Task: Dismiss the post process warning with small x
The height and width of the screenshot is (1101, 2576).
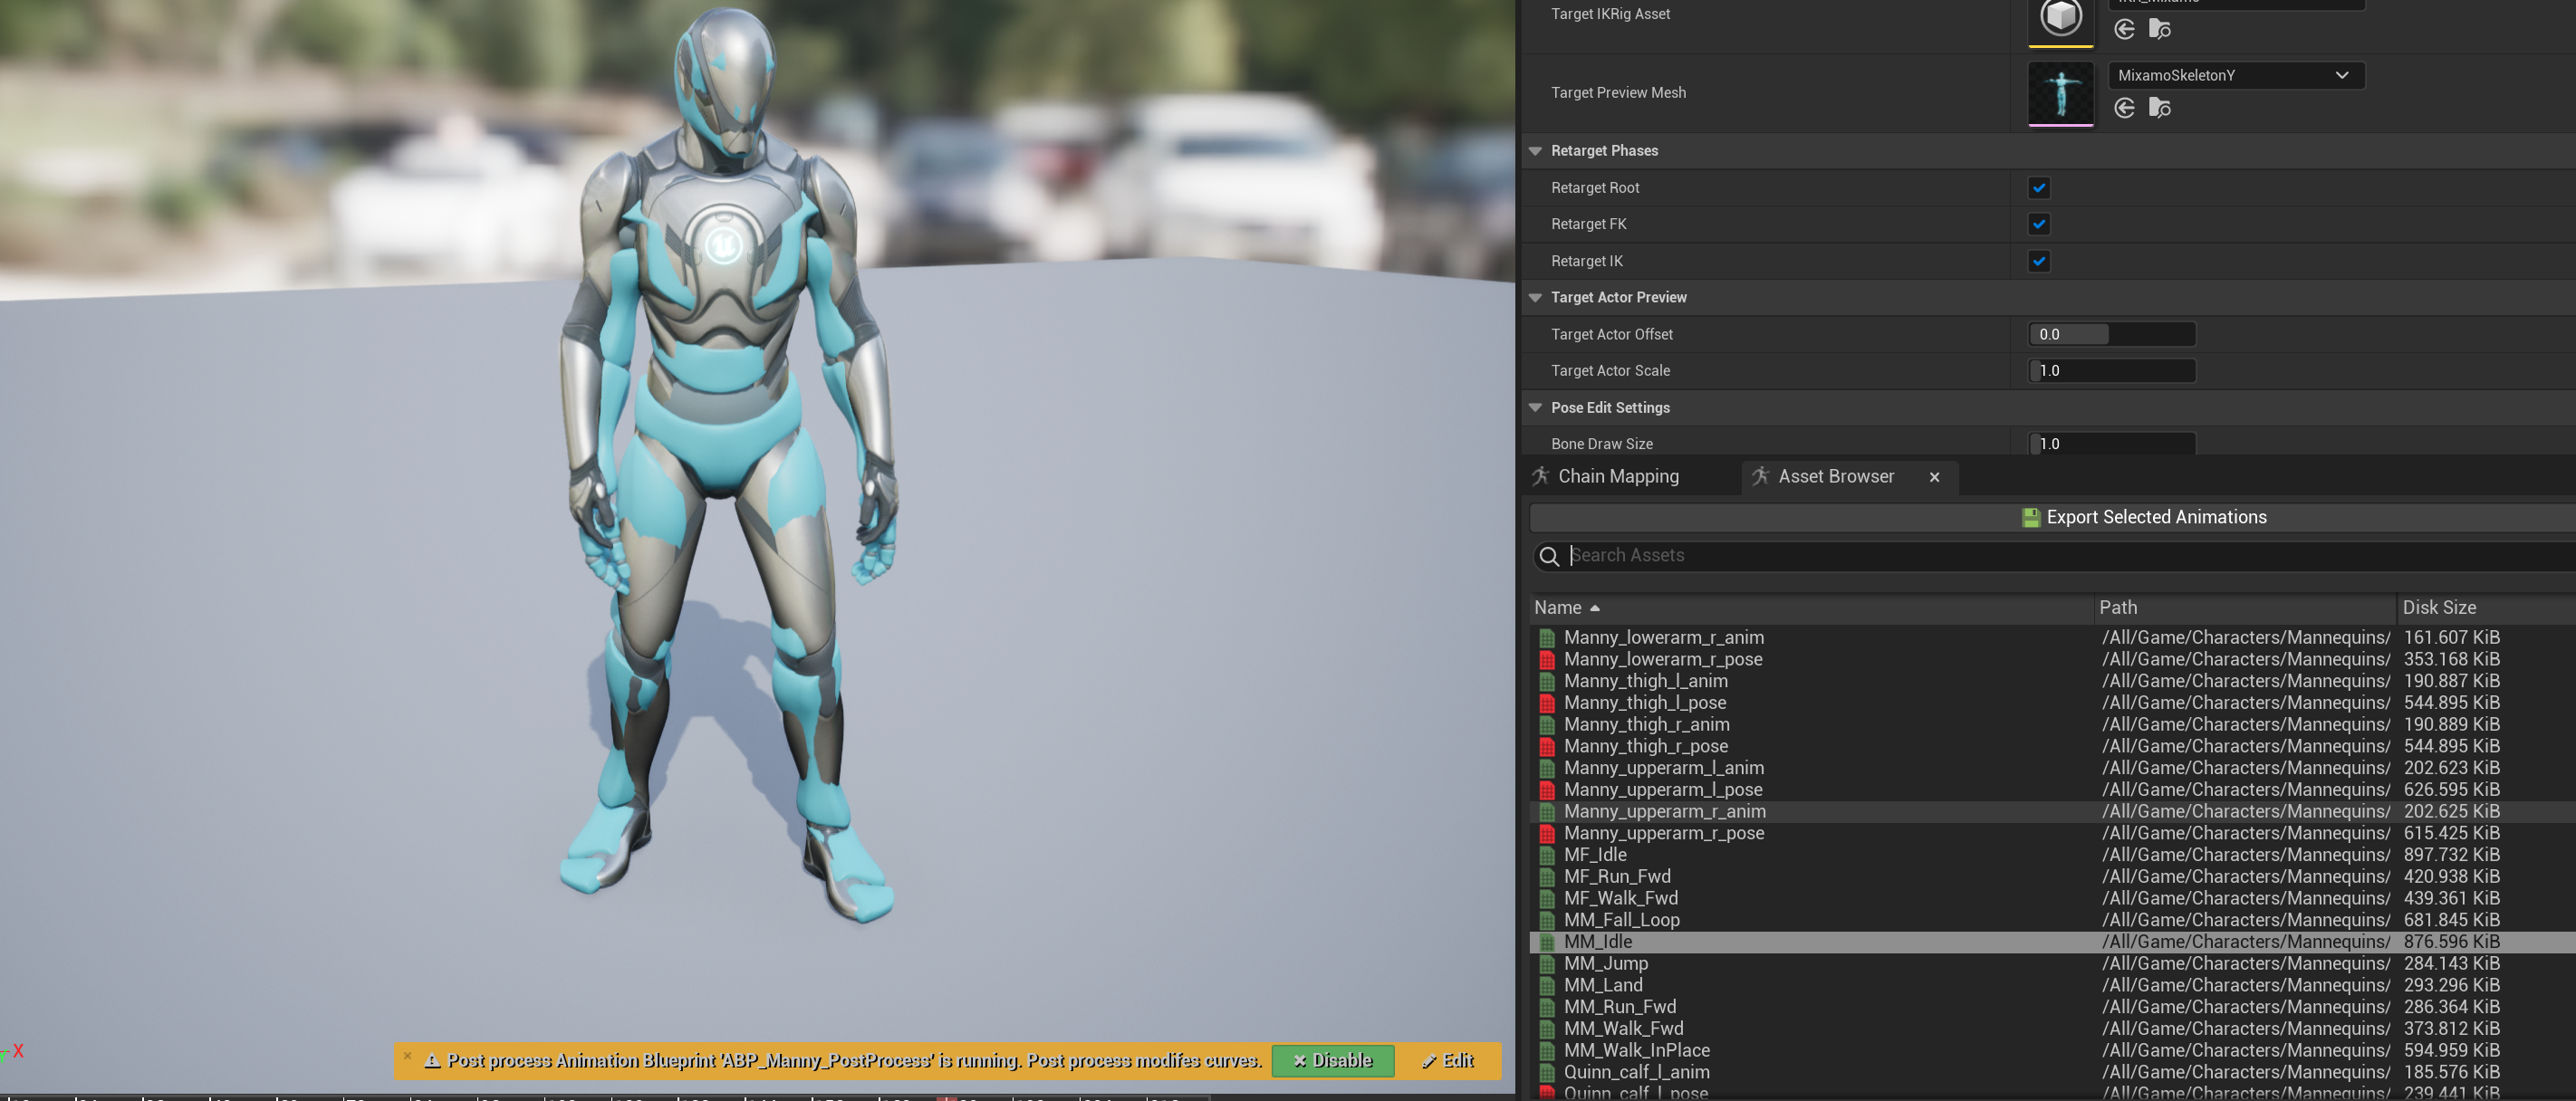Action: (407, 1055)
